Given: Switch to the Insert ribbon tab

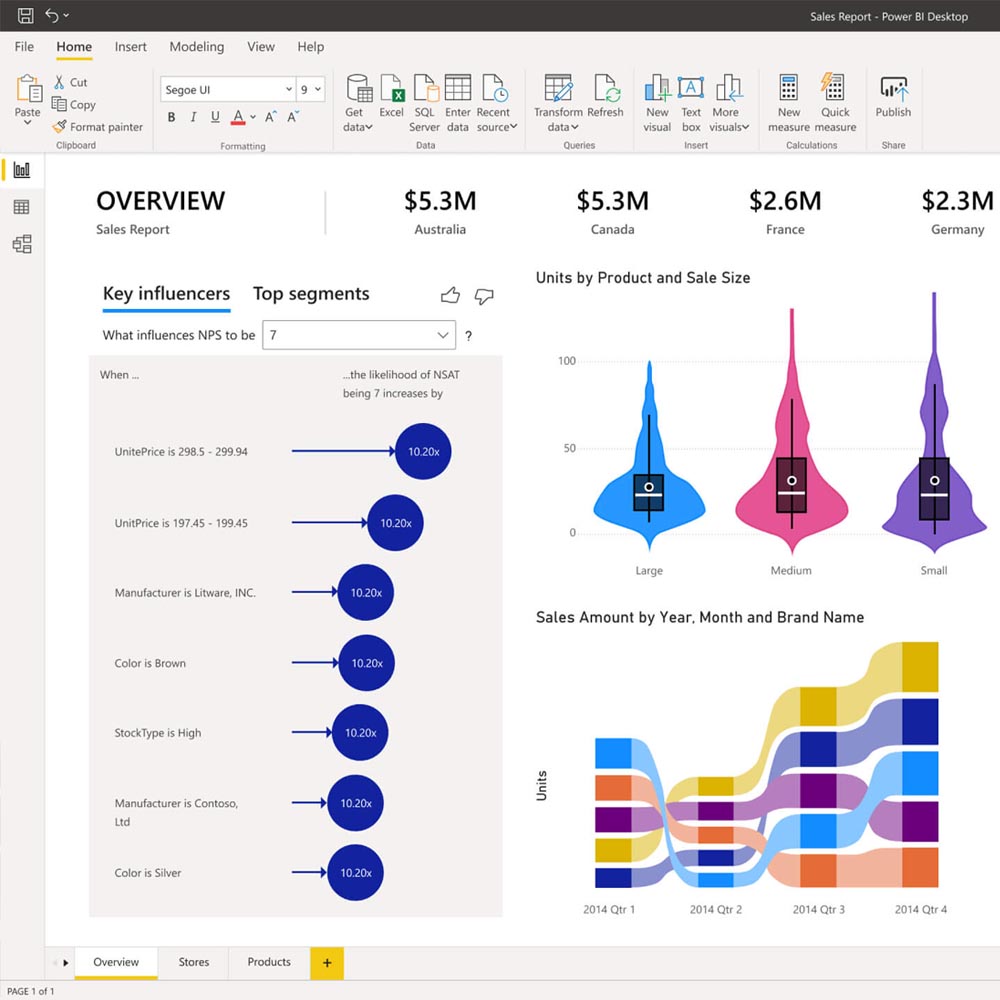Looking at the screenshot, I should click(131, 47).
